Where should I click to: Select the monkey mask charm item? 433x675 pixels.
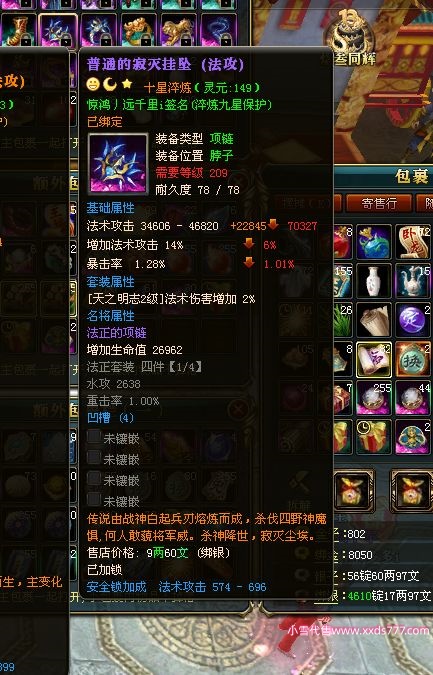414,438
